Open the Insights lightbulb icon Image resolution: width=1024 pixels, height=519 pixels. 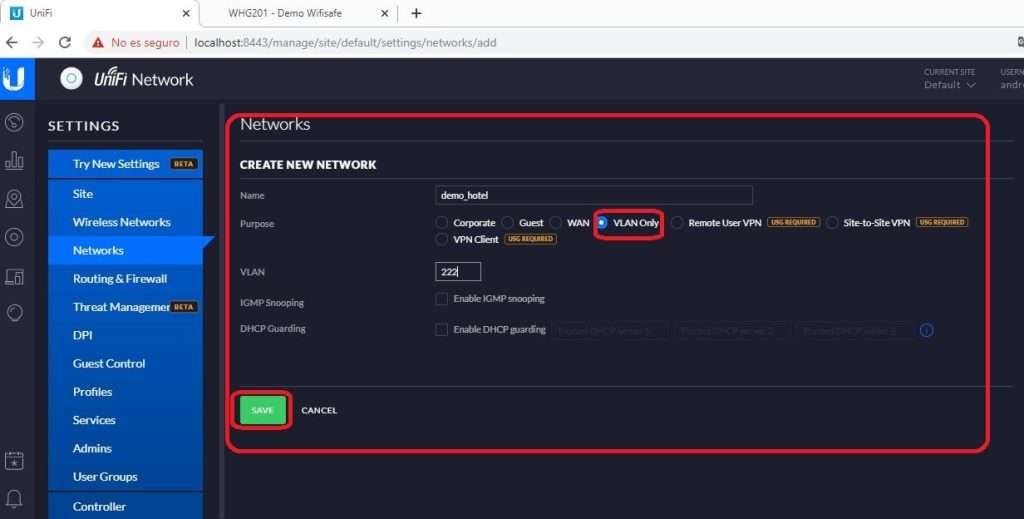(14, 313)
